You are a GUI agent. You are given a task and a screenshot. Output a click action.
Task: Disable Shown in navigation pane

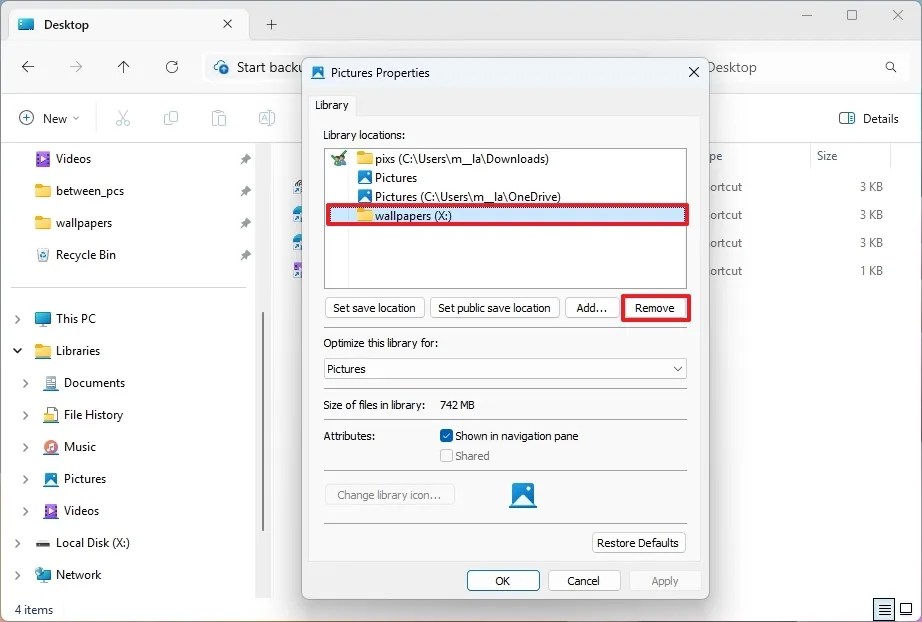click(x=445, y=435)
